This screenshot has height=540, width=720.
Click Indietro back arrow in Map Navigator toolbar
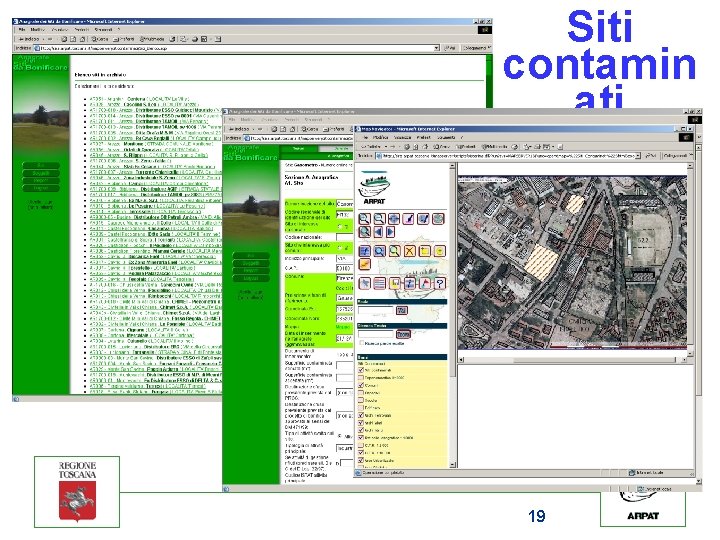(371, 146)
